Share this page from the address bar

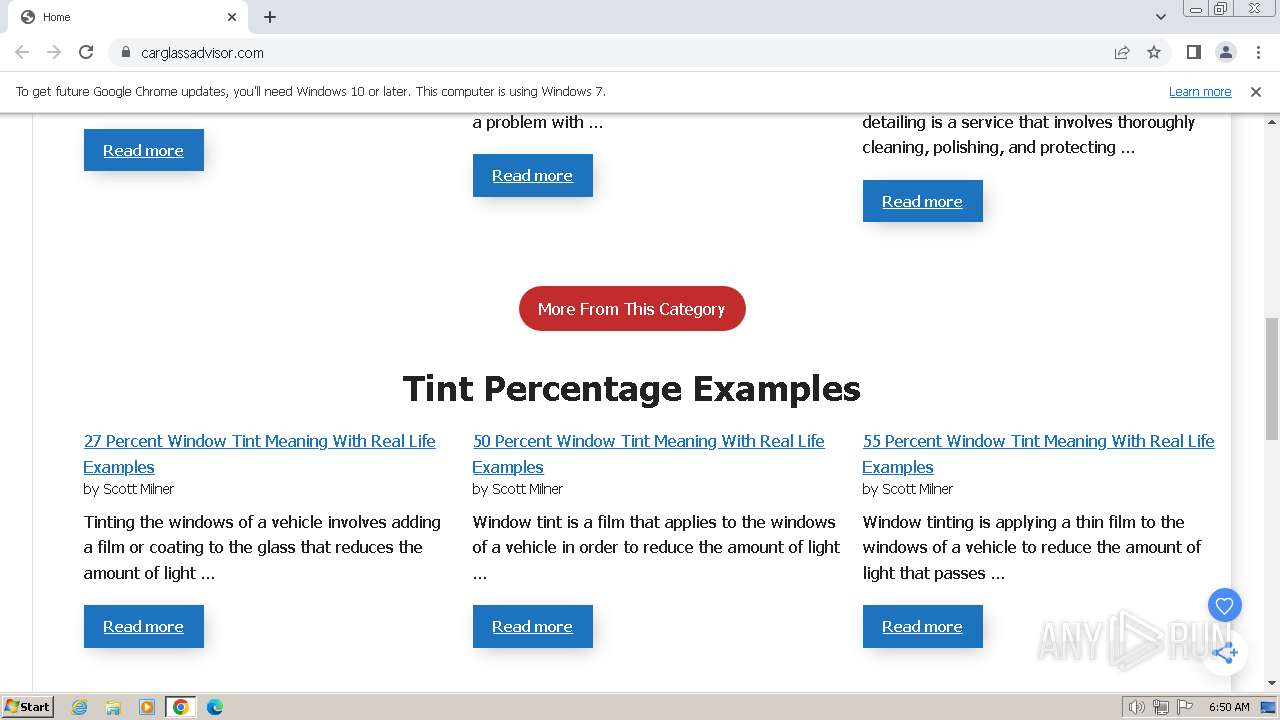(1122, 52)
